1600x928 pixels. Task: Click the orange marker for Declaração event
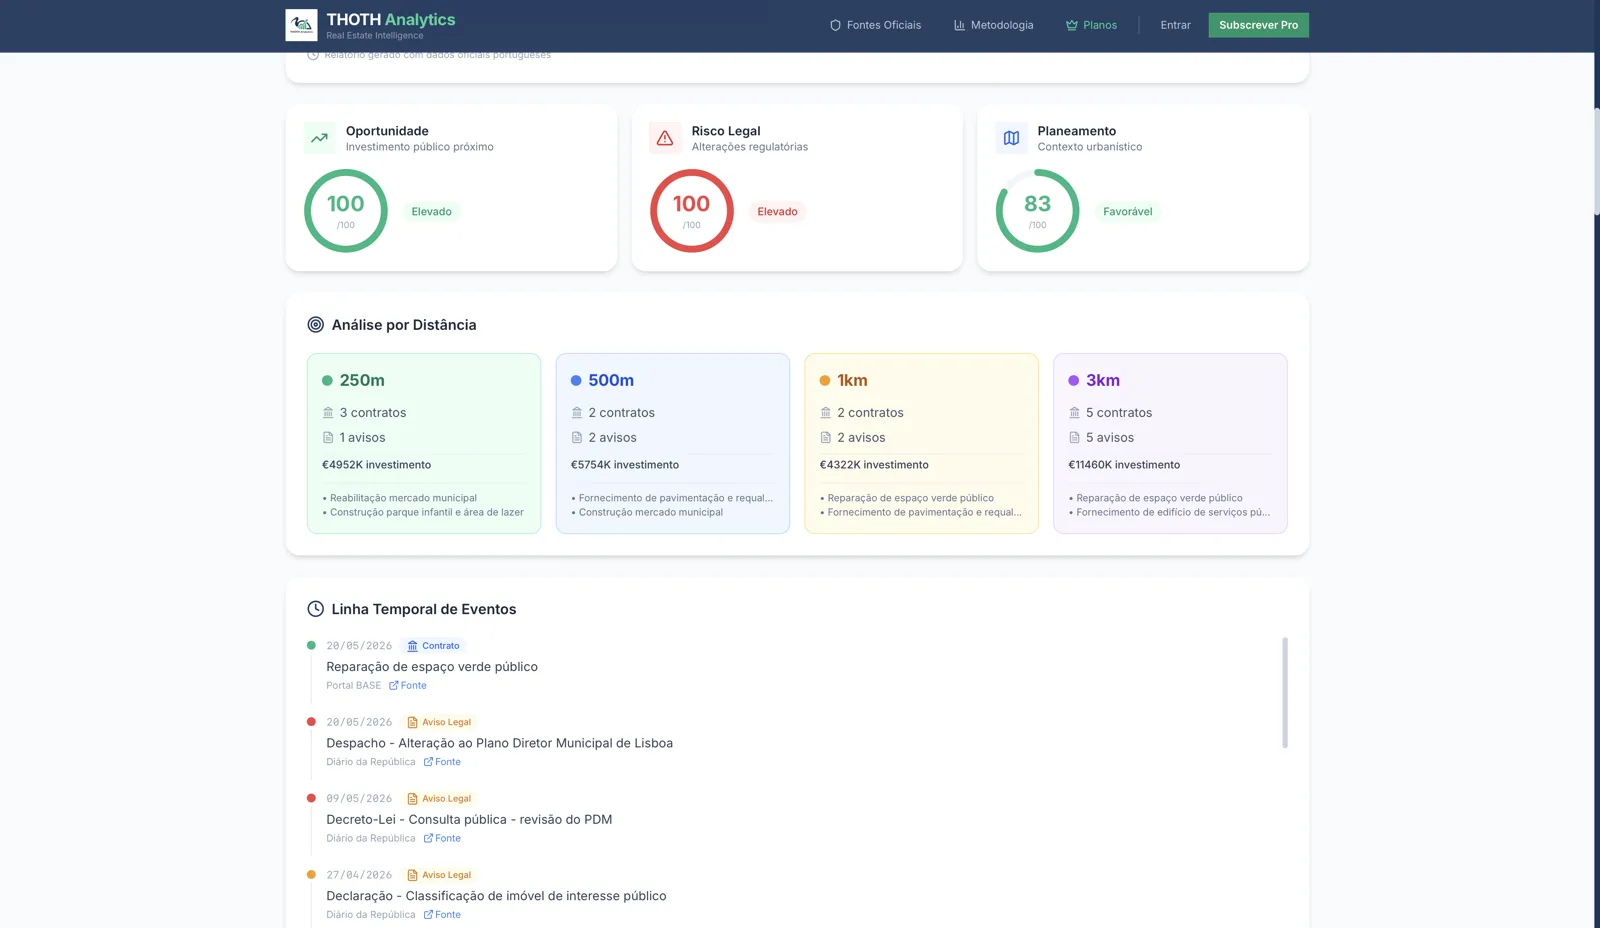(311, 875)
